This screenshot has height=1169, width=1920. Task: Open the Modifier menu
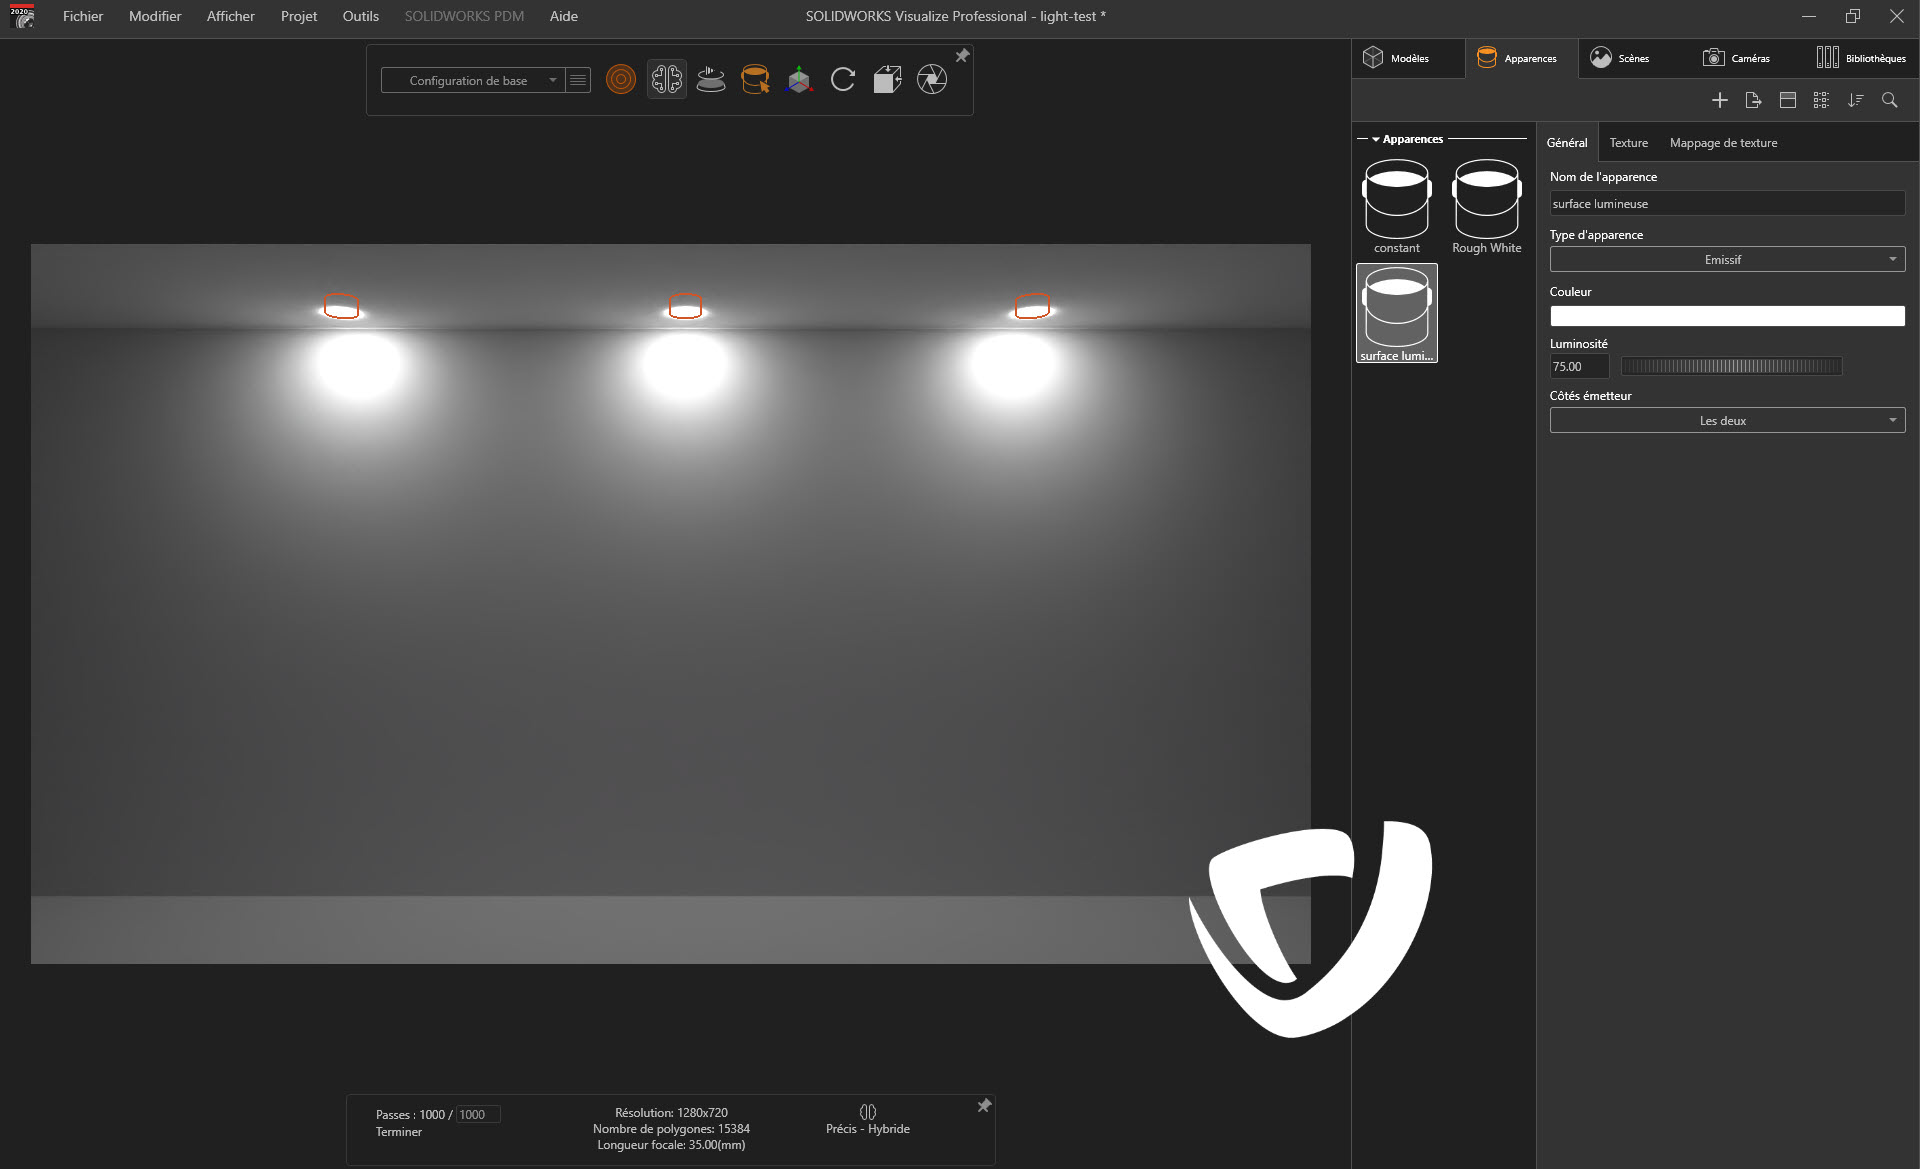point(155,16)
